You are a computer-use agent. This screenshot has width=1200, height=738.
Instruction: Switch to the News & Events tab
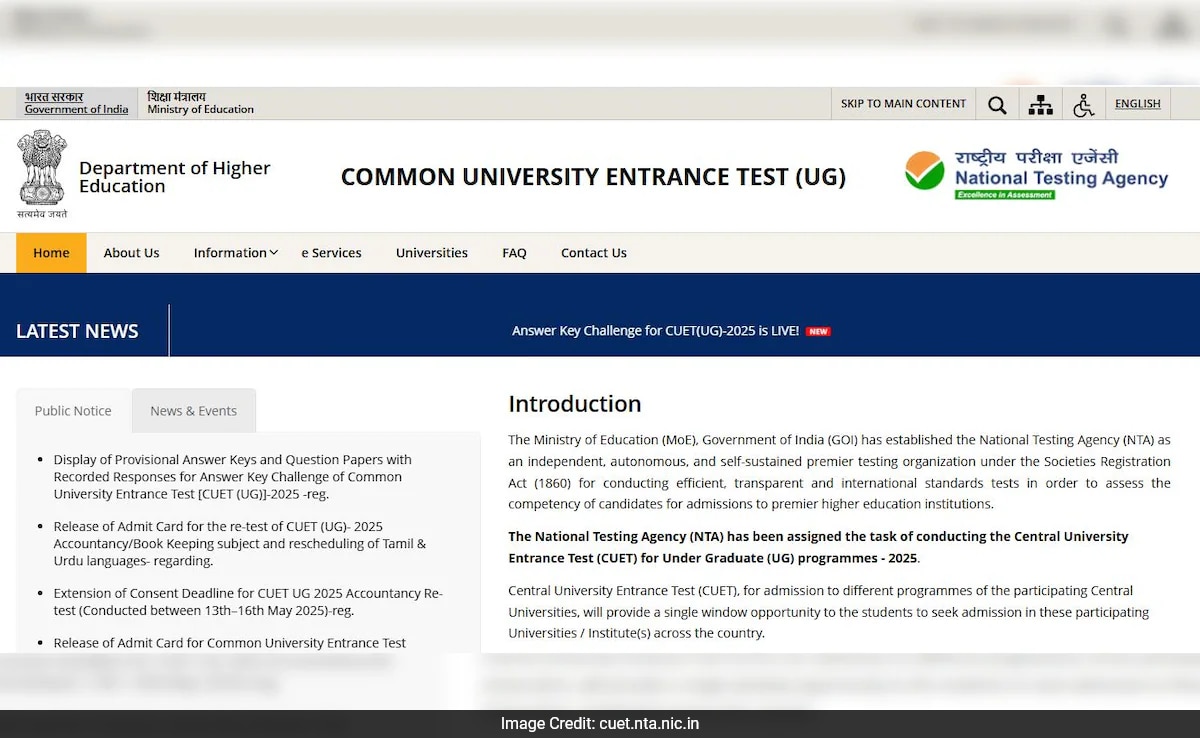tap(193, 411)
